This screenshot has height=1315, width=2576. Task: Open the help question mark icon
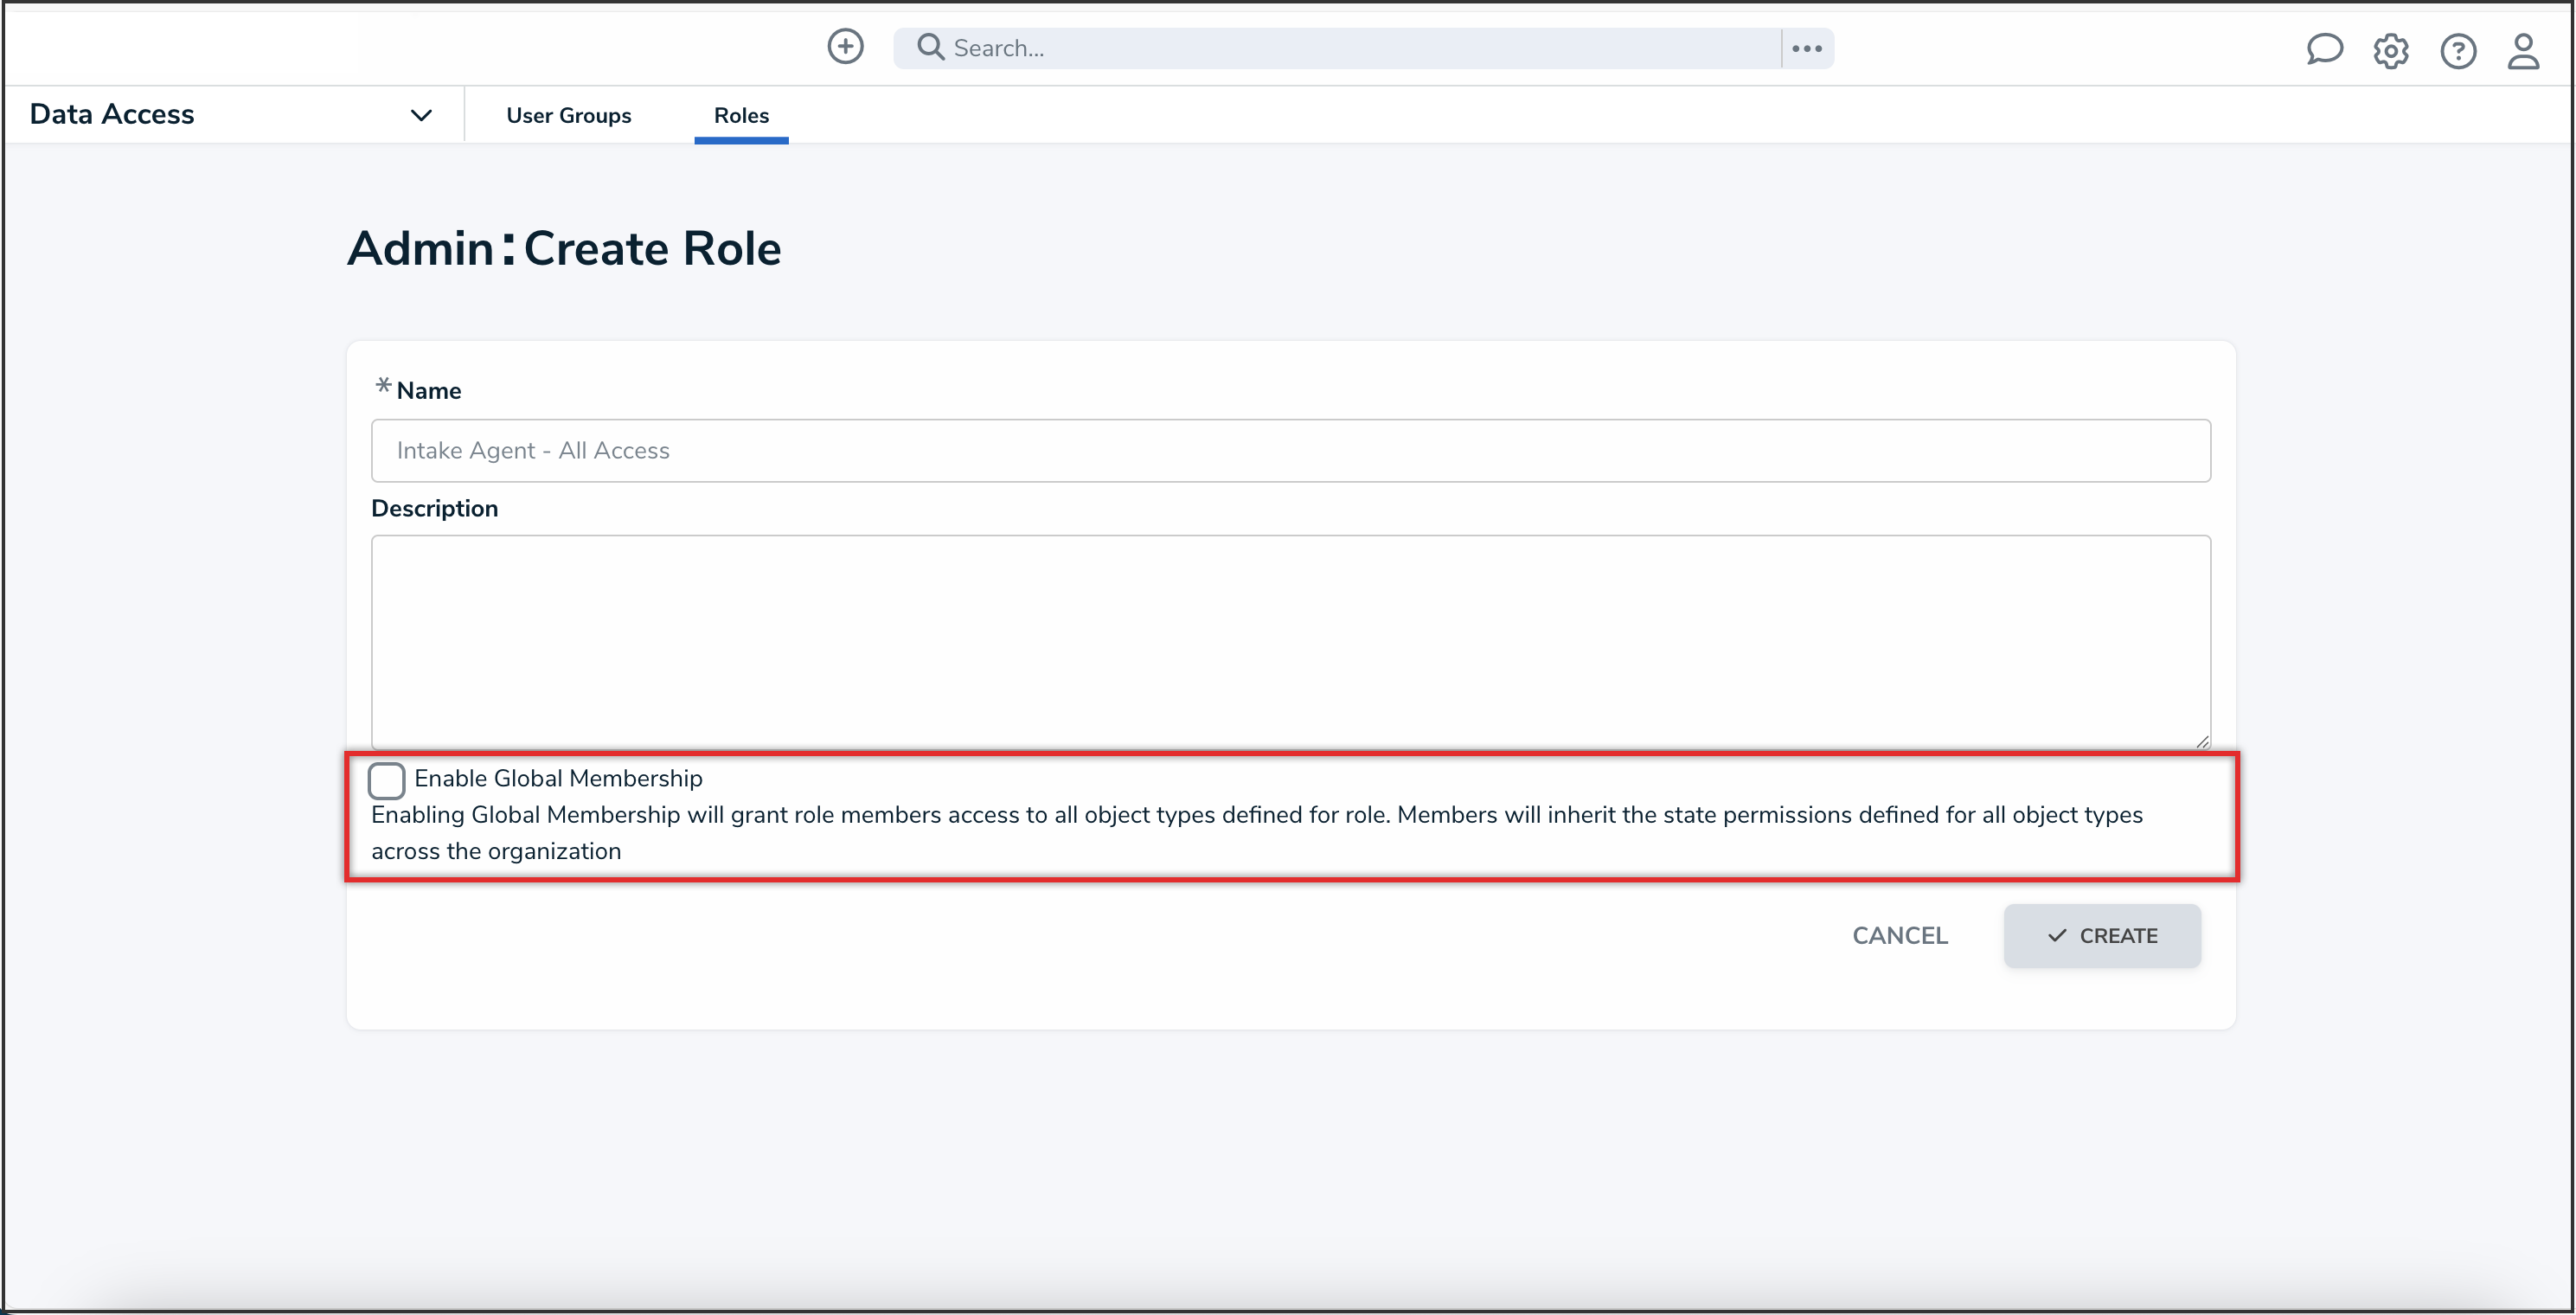point(2459,51)
